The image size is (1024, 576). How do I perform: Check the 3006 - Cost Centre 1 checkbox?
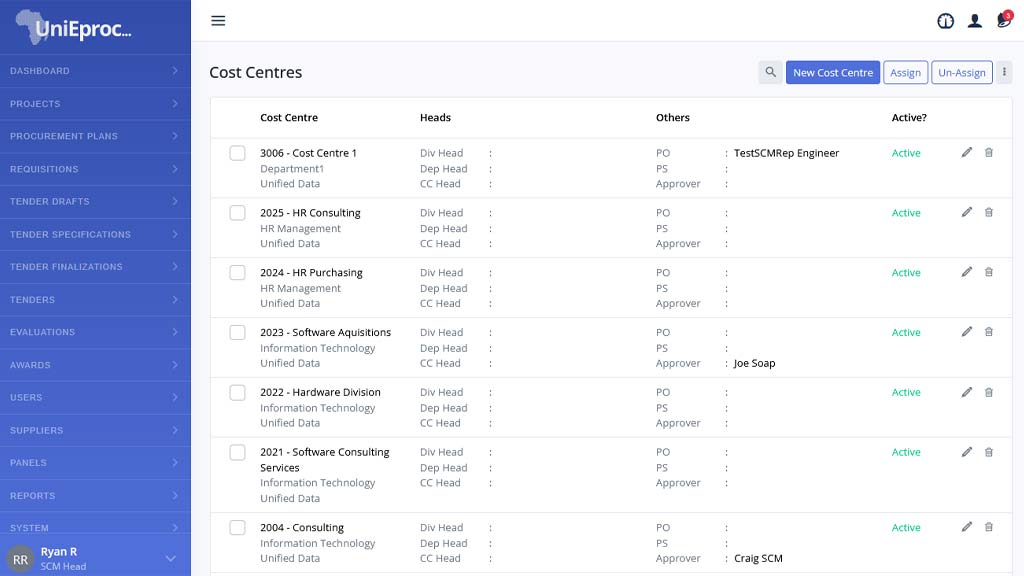coord(237,153)
